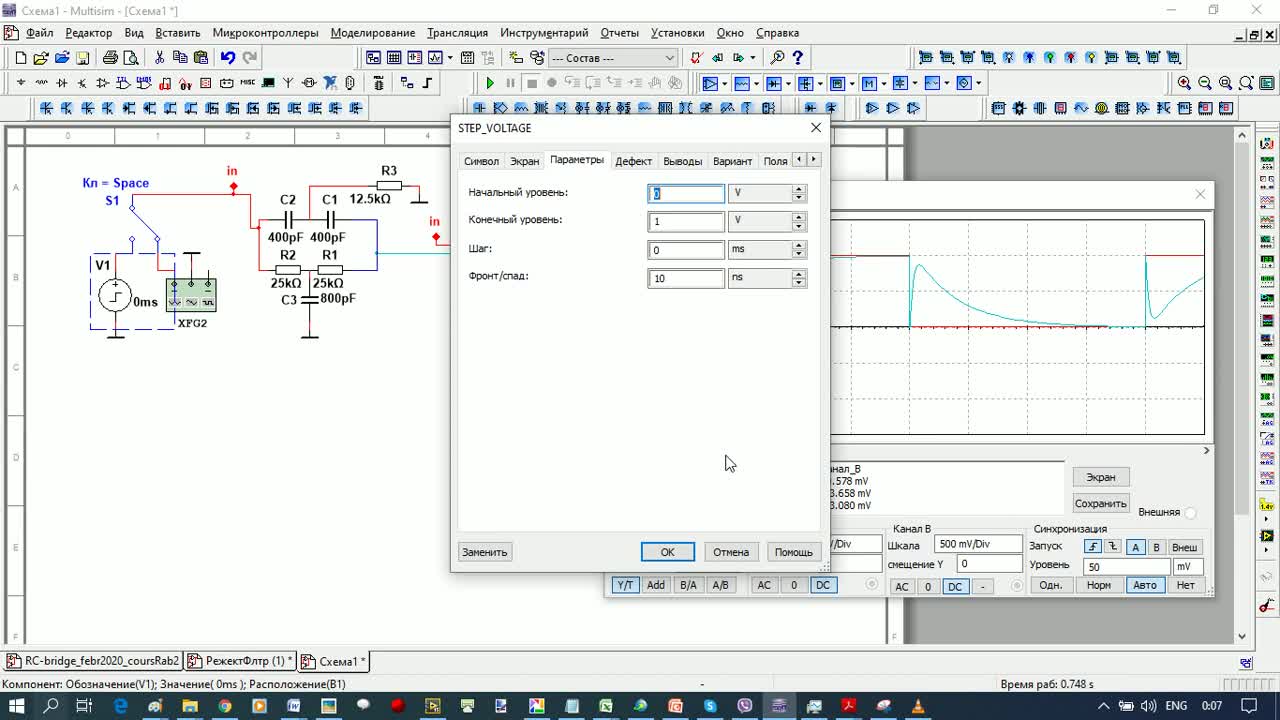Viewport: 1280px width, 720px height.
Task: Click the Windows Start button
Action: tap(17, 706)
